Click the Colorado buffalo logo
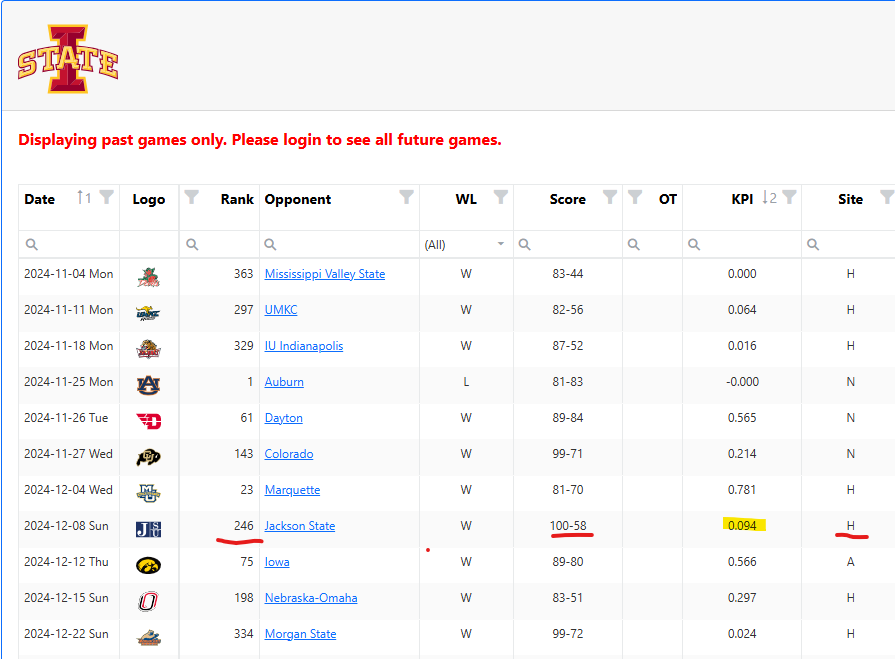The height and width of the screenshot is (659, 895). pyautogui.click(x=148, y=457)
